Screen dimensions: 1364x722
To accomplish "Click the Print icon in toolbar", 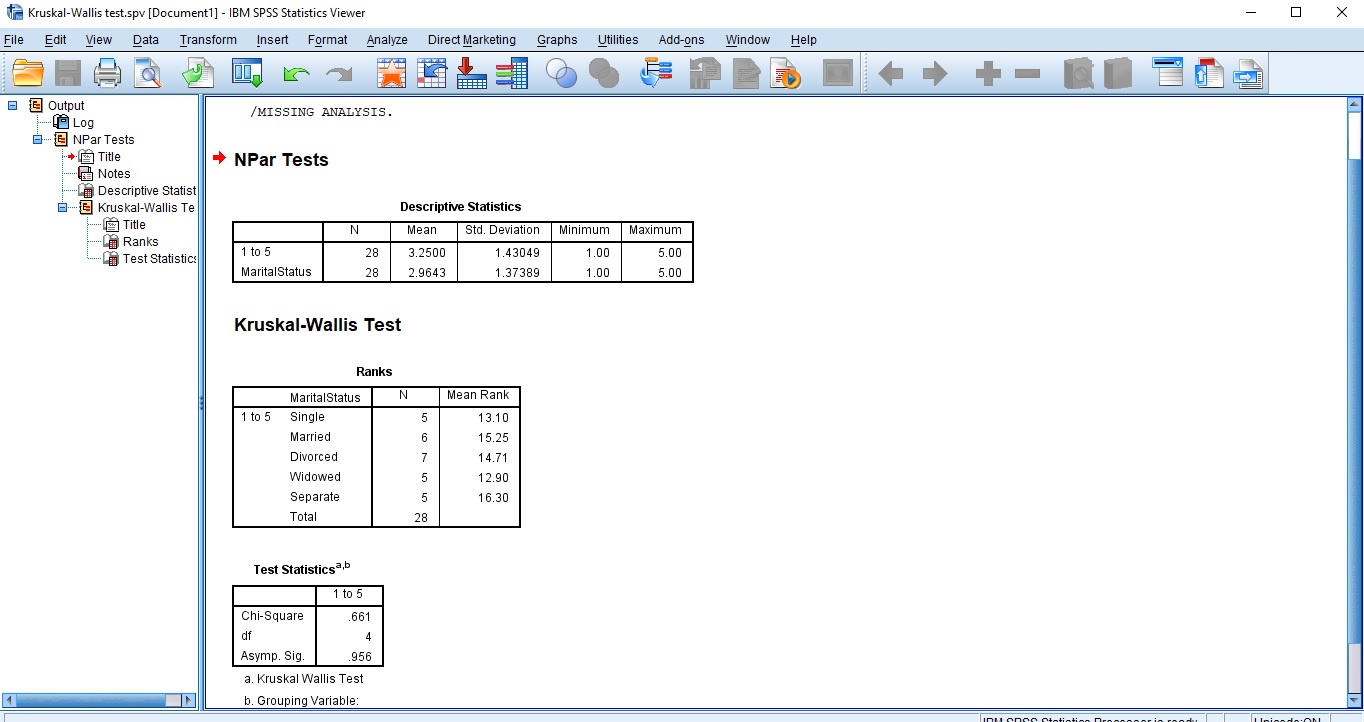I will (x=107, y=73).
